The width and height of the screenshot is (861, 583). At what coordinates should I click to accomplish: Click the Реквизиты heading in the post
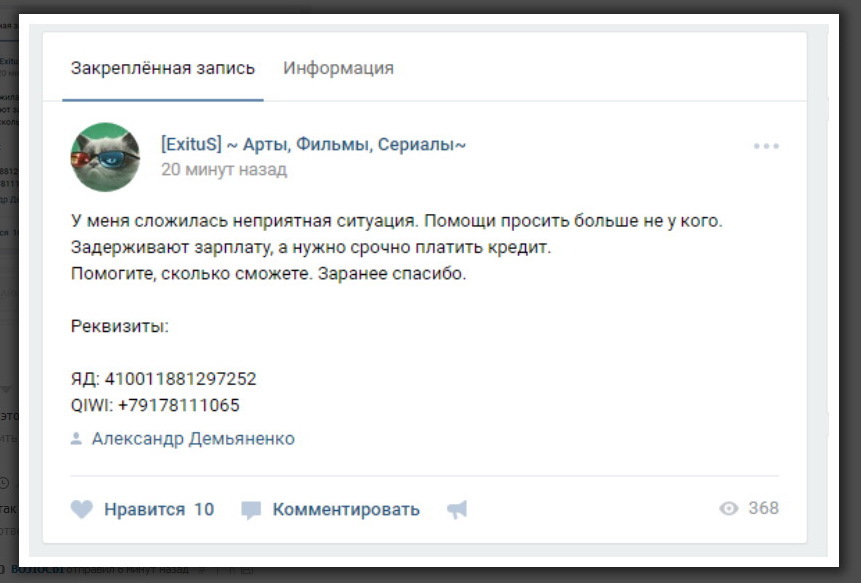coord(120,327)
